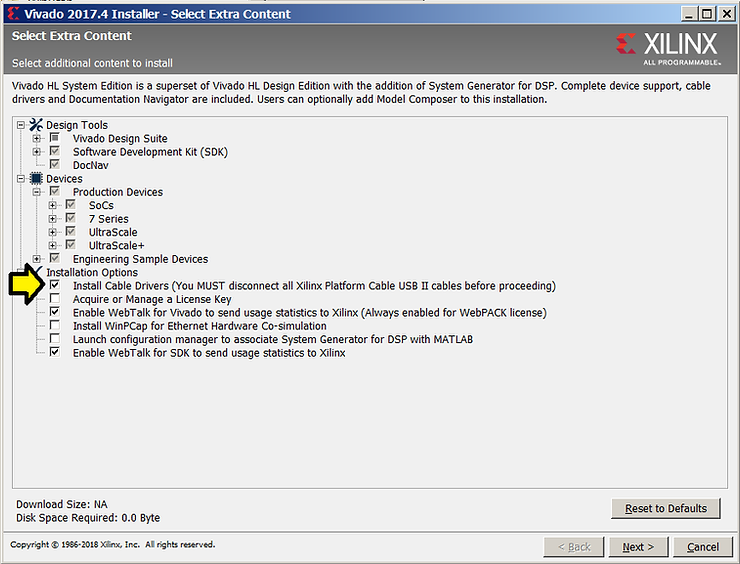Toggle Engineering Sample Devices checkbox
740x564 pixels.
coord(55,258)
